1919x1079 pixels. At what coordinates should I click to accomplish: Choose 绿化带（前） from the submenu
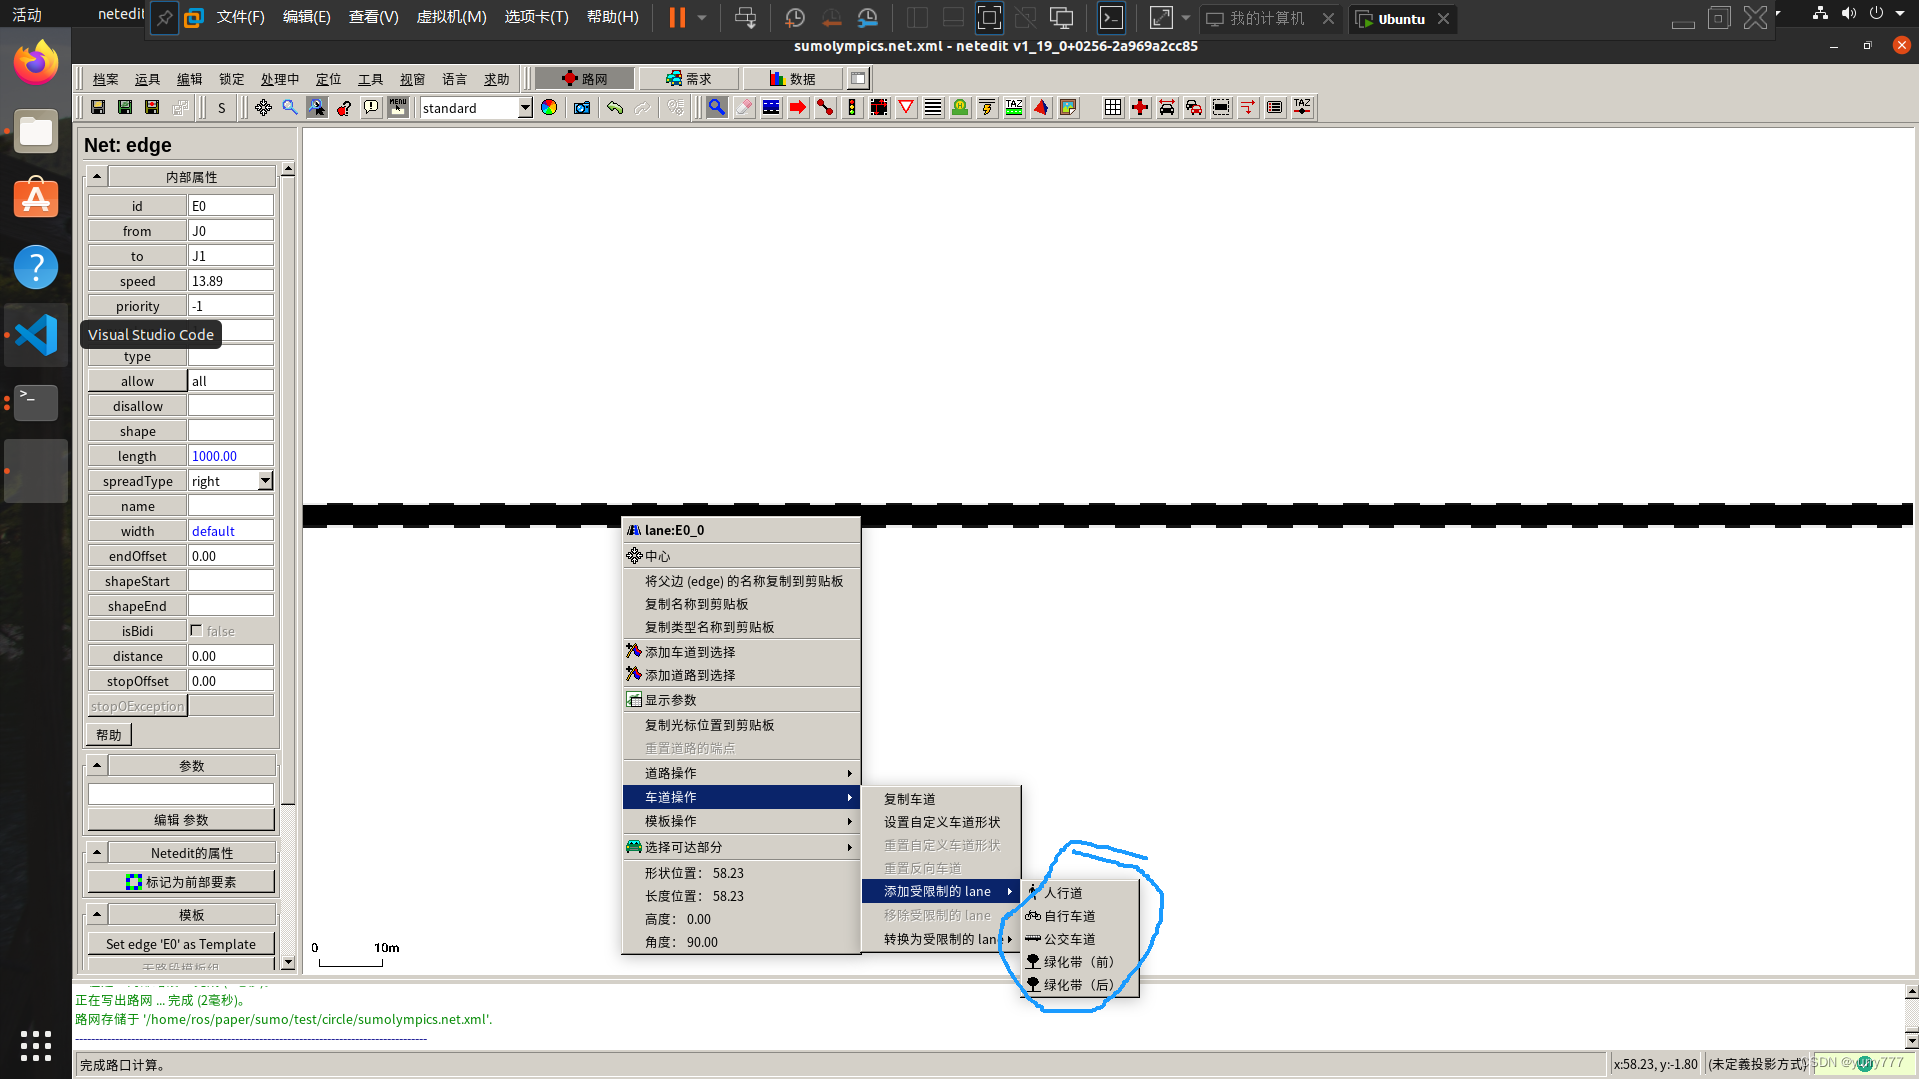tap(1080, 962)
